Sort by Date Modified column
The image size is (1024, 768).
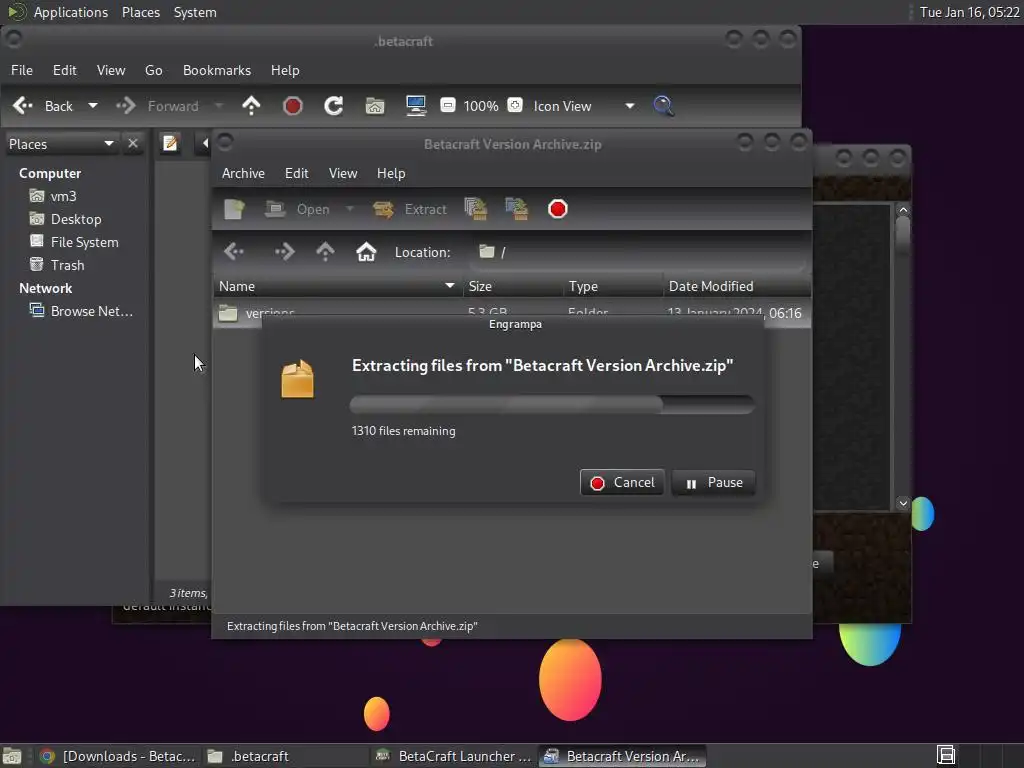(737, 286)
